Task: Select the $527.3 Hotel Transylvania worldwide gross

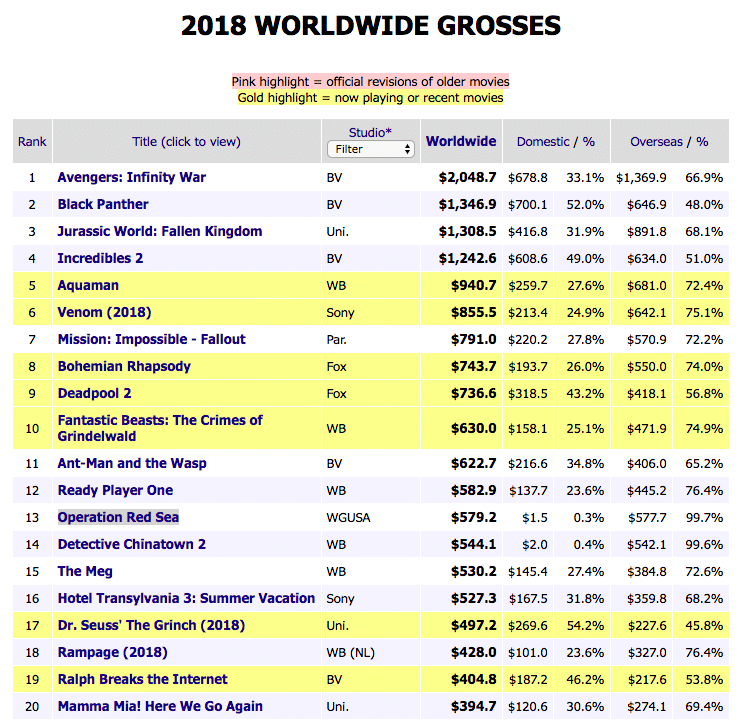Action: (x=473, y=598)
